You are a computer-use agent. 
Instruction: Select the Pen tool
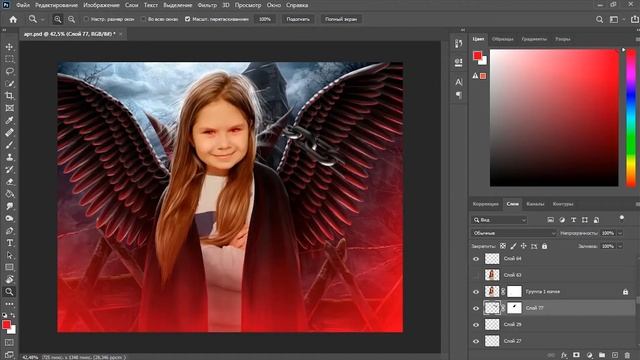click(x=9, y=231)
